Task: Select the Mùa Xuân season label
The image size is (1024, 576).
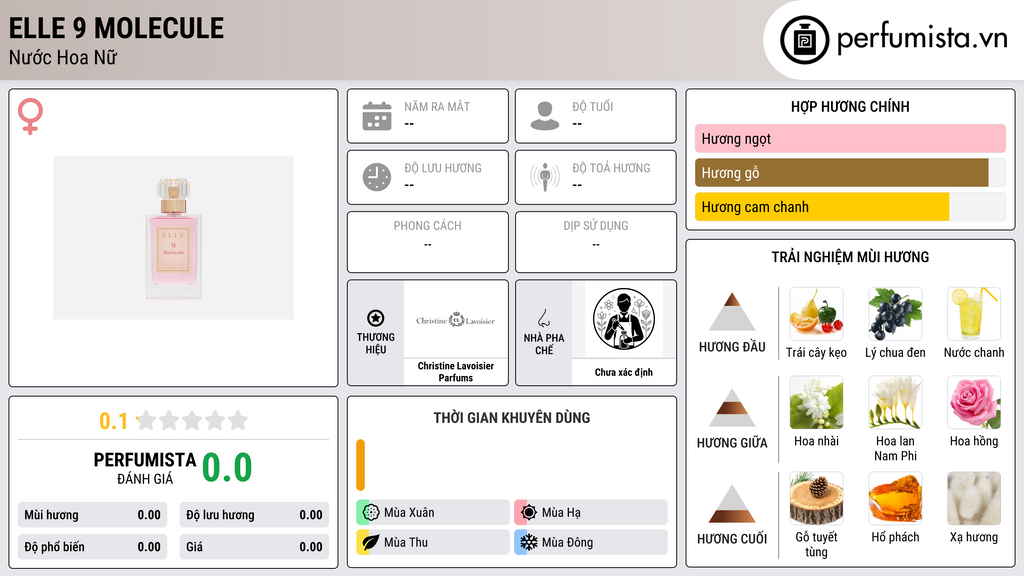Action: [x=409, y=513]
